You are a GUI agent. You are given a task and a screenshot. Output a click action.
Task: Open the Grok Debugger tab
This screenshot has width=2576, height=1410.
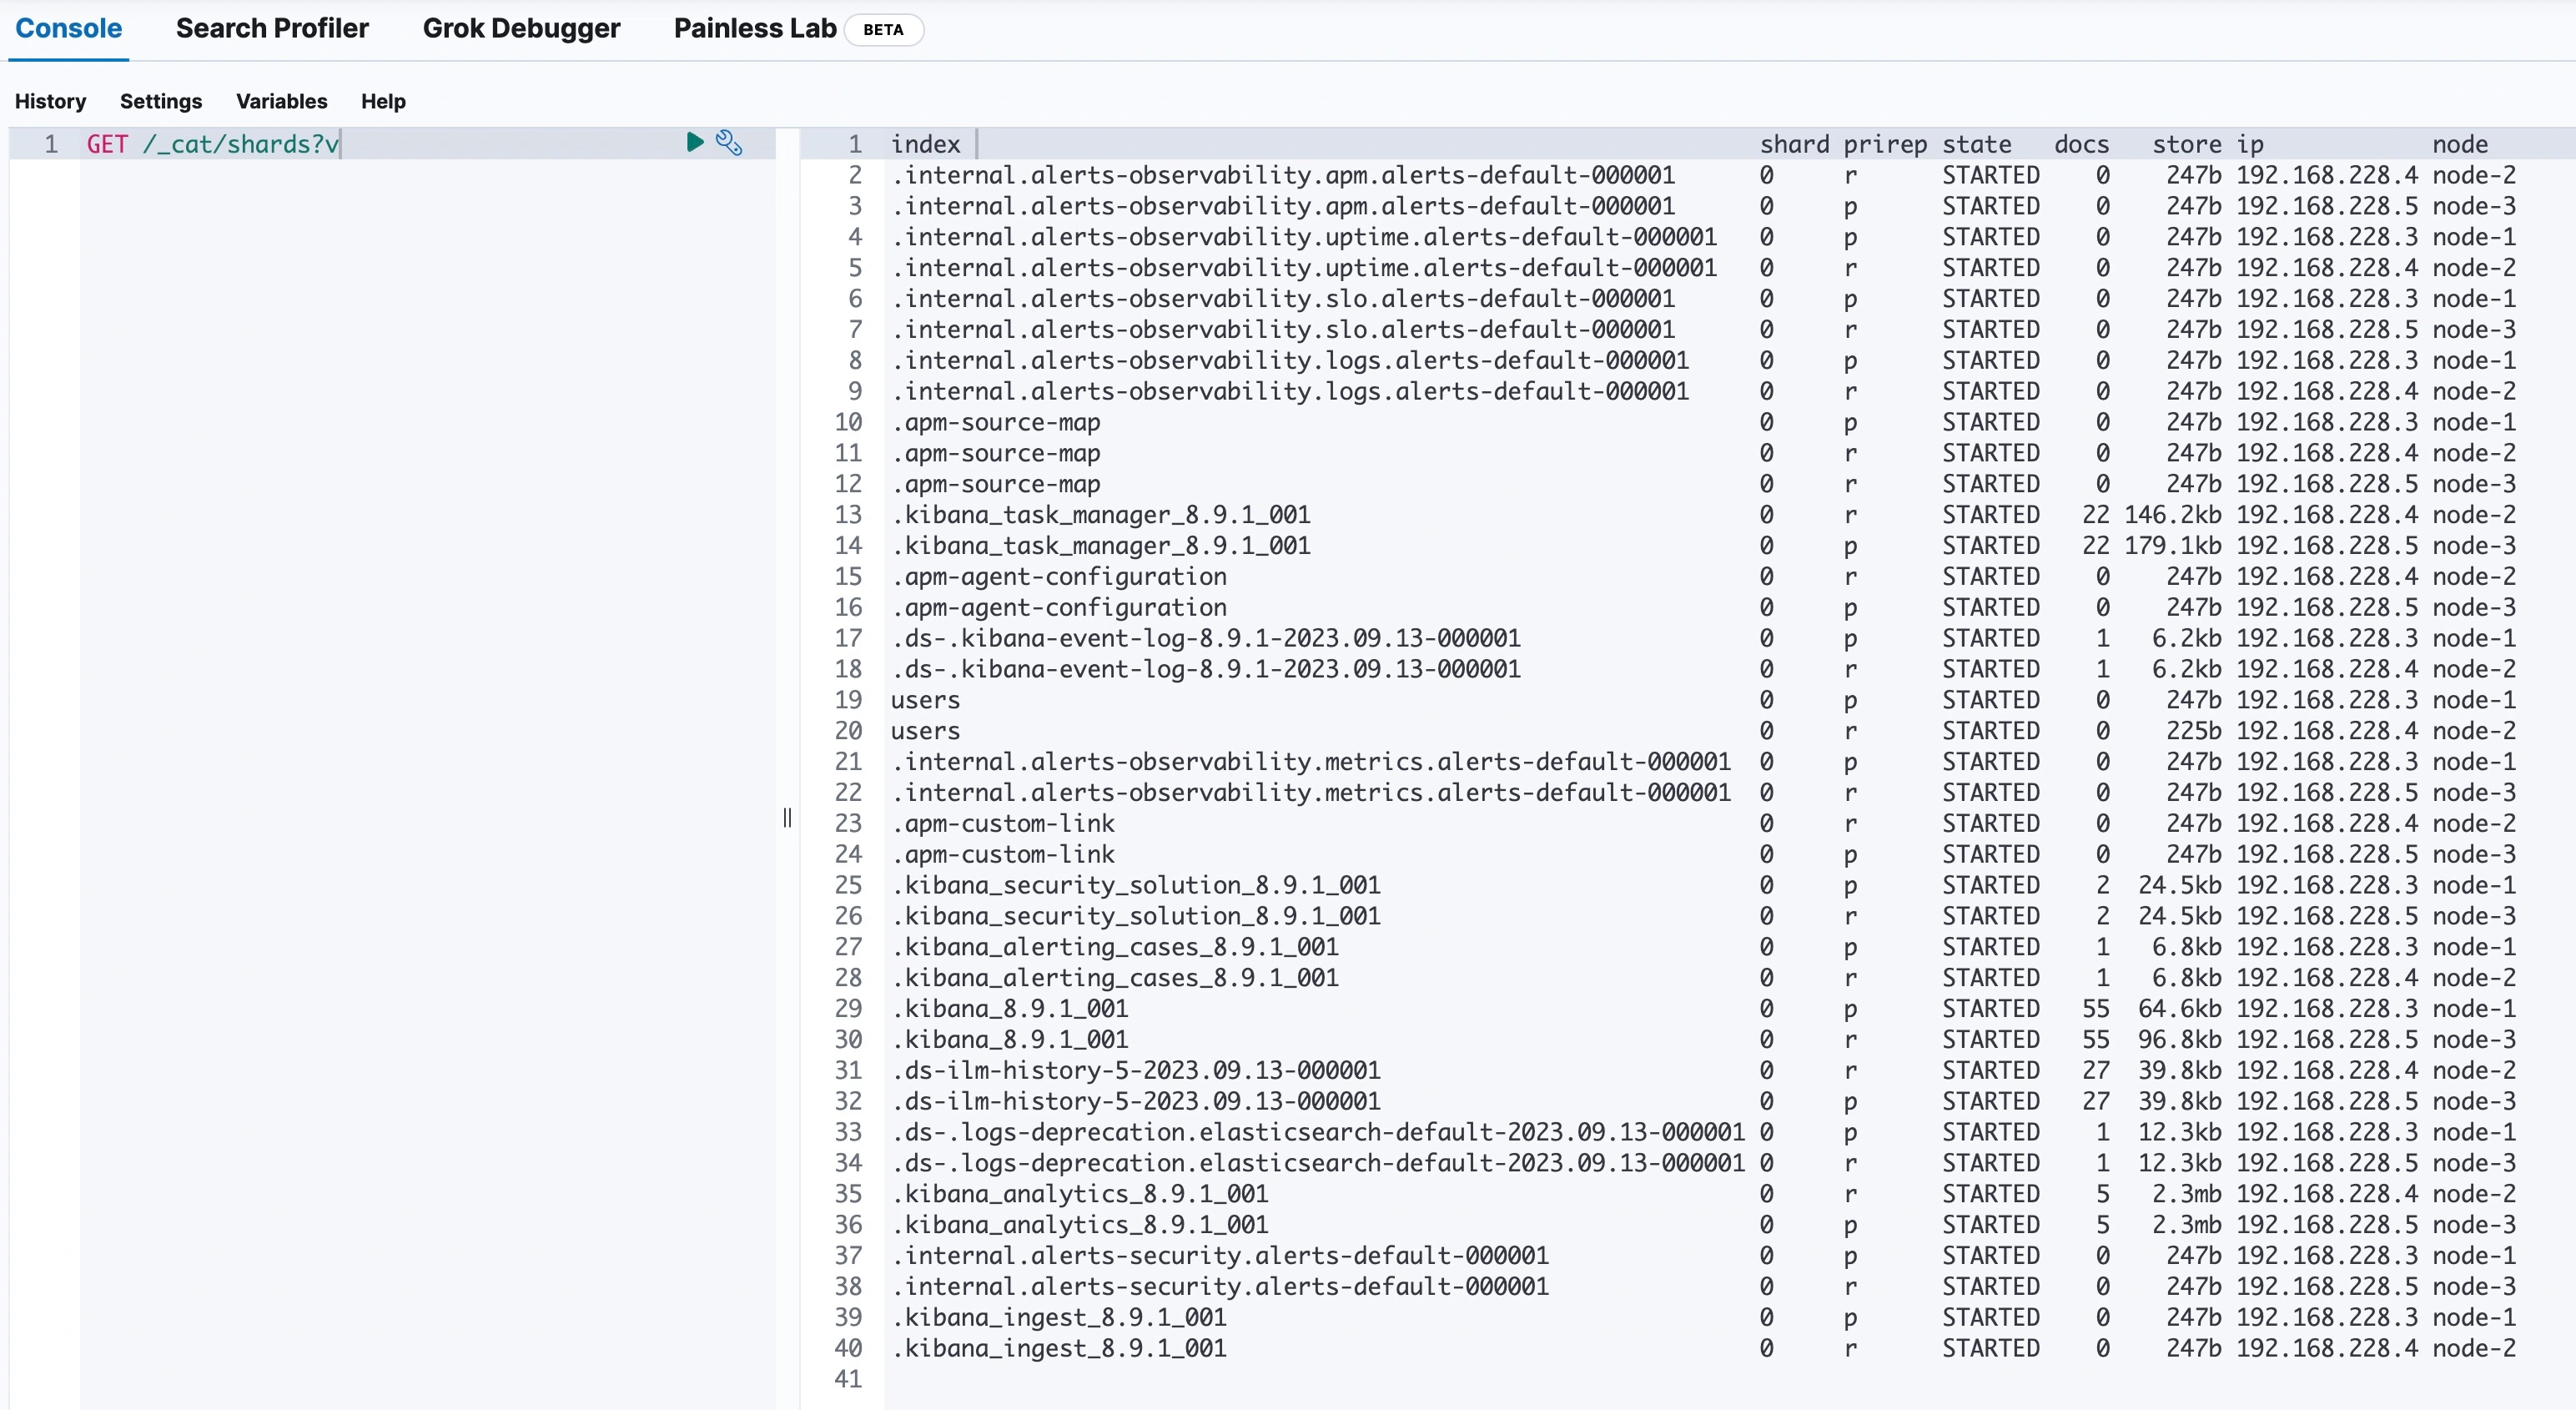click(521, 28)
